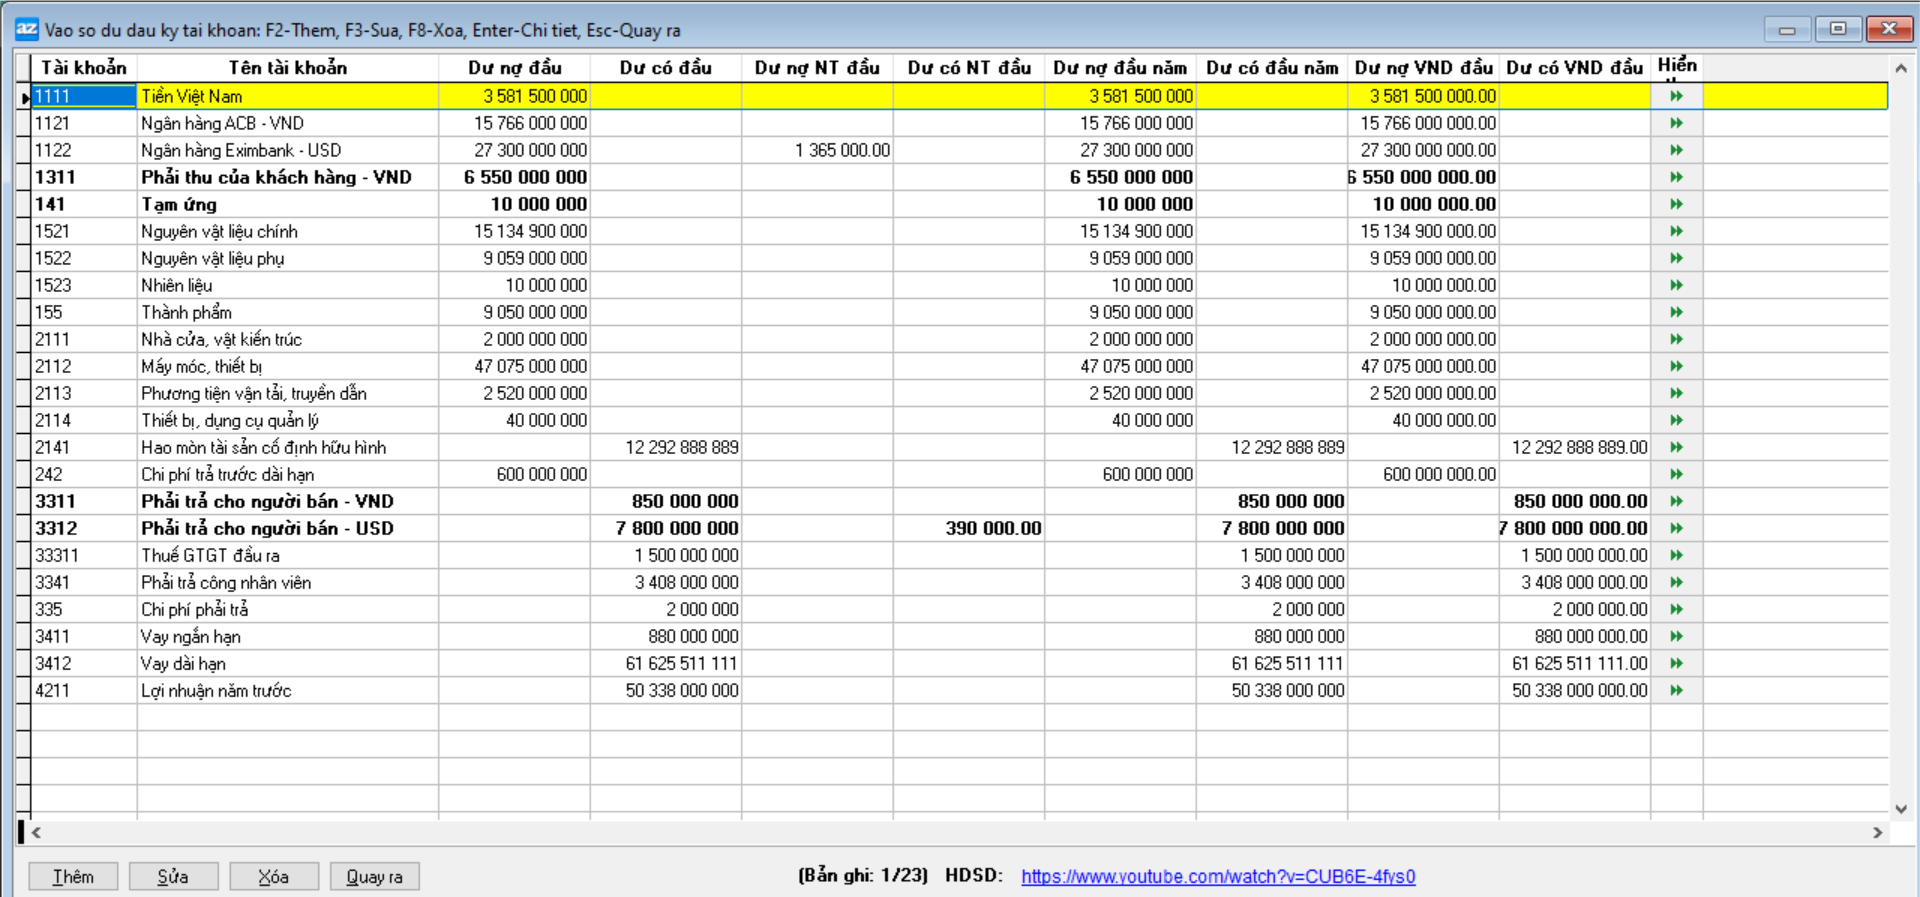Click green arrow for account 3312 row
This screenshot has height=897, width=1920.
[1676, 528]
